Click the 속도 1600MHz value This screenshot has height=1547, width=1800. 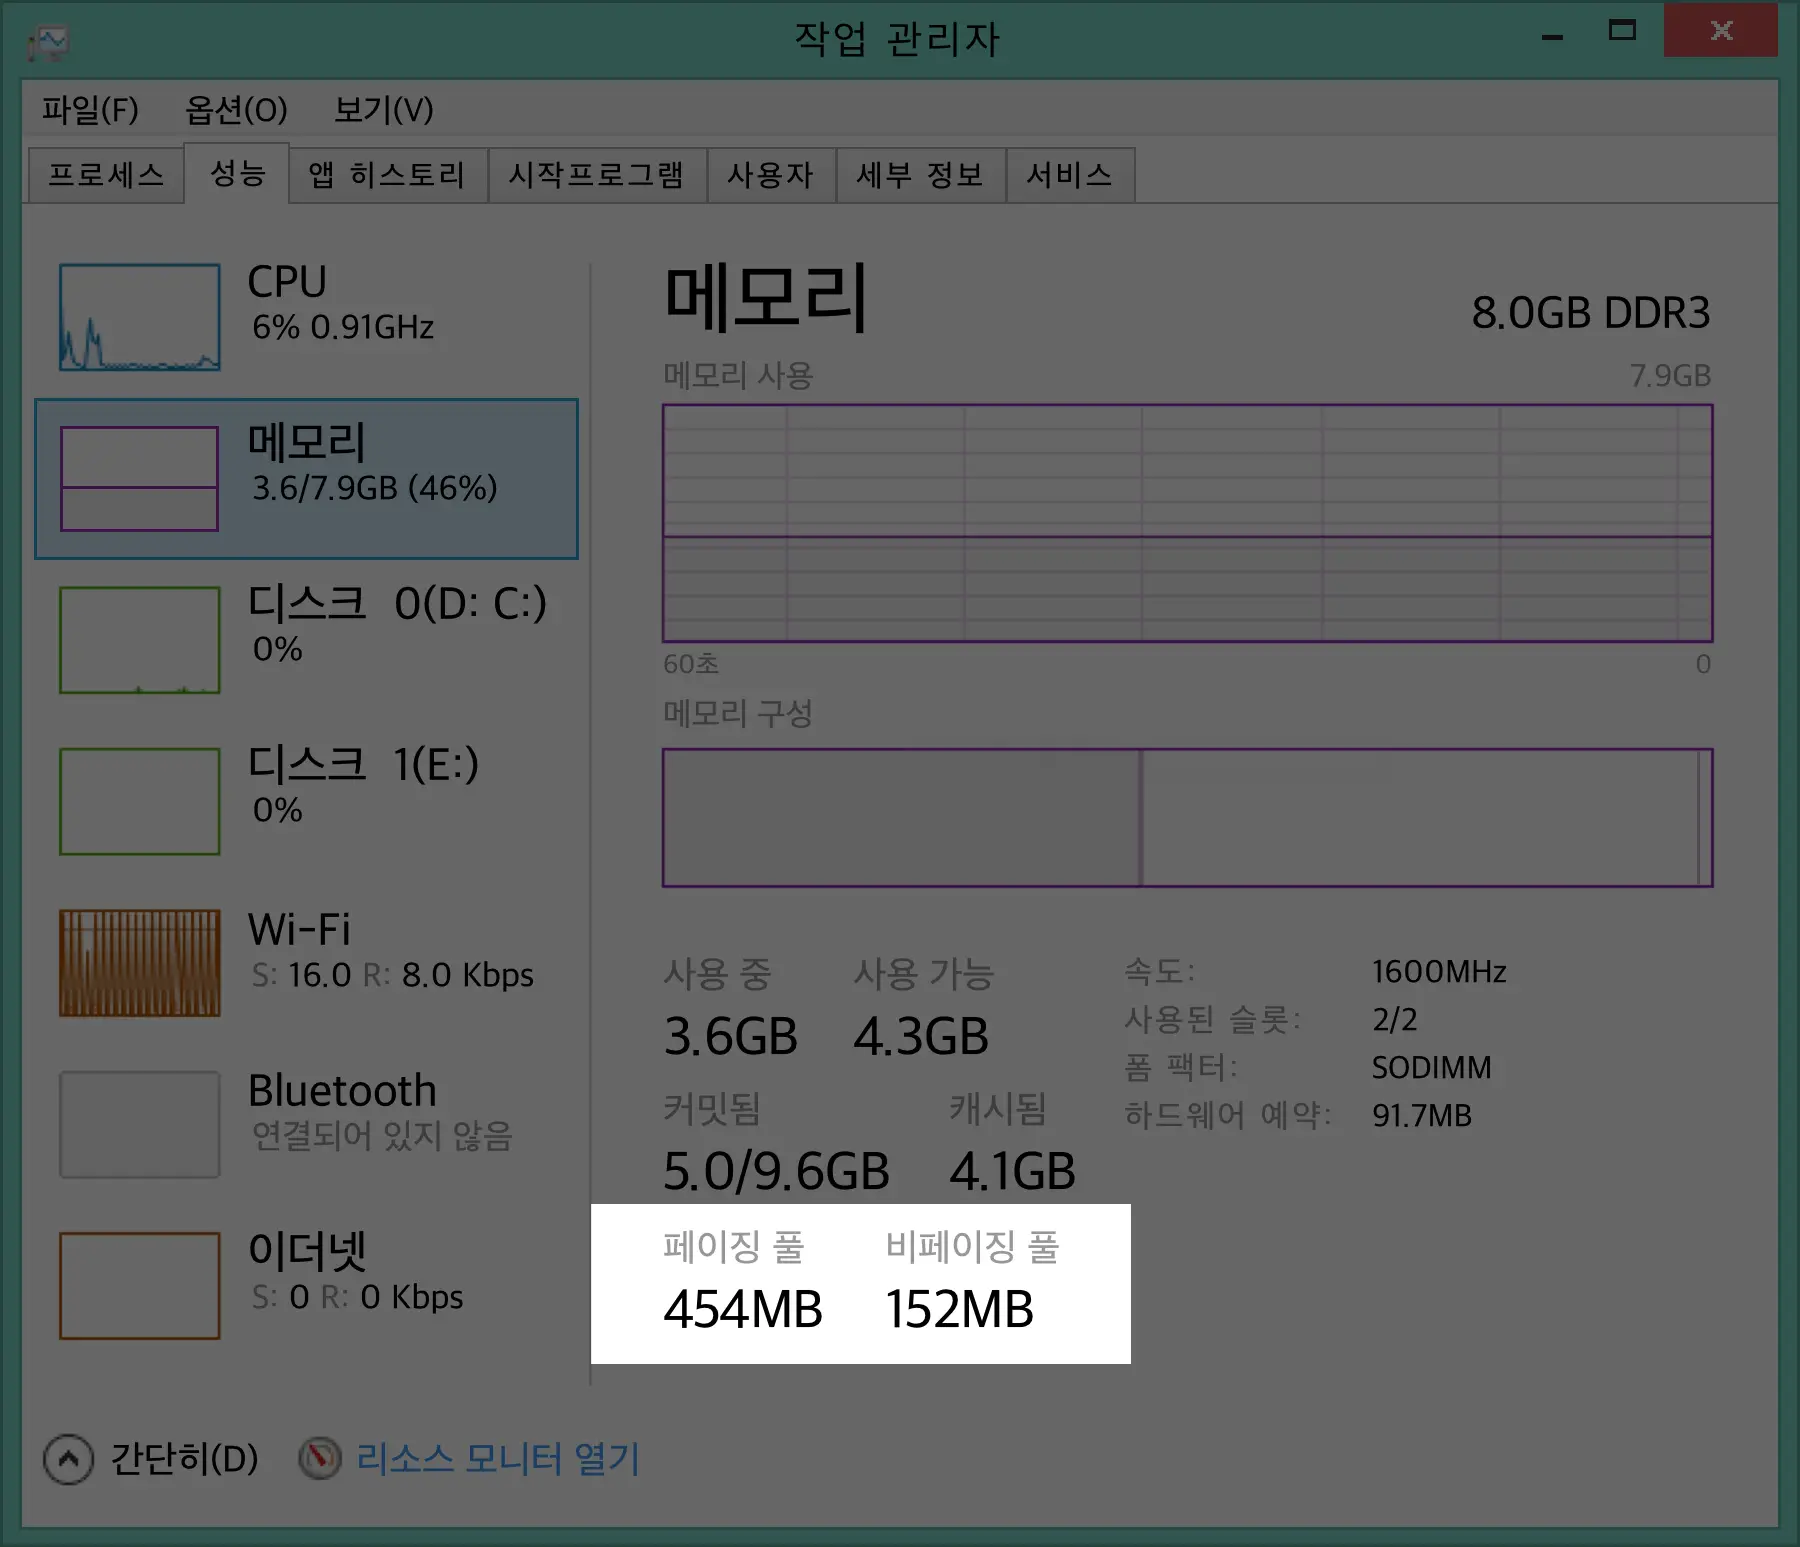pyautogui.click(x=1439, y=971)
